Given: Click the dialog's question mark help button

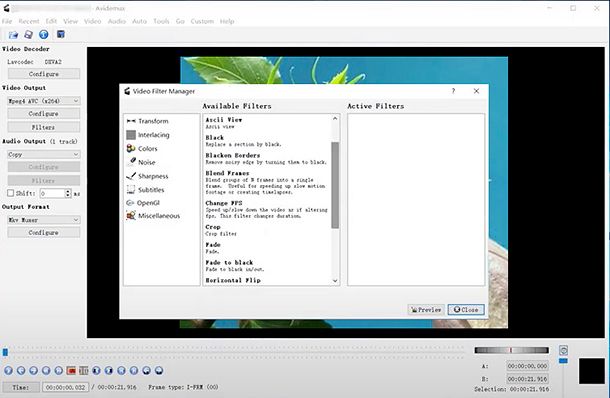Looking at the screenshot, I should (x=453, y=91).
